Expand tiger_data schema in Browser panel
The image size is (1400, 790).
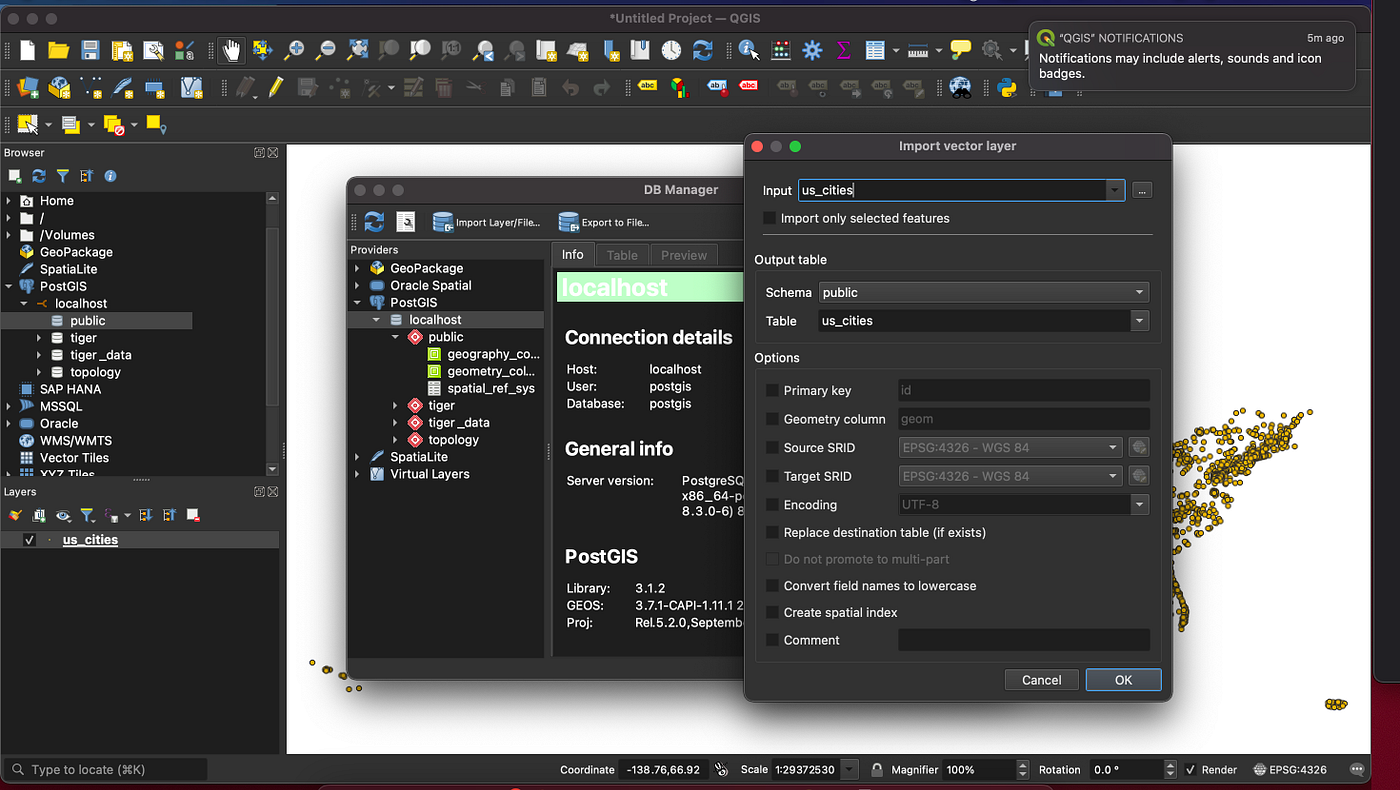pos(39,355)
